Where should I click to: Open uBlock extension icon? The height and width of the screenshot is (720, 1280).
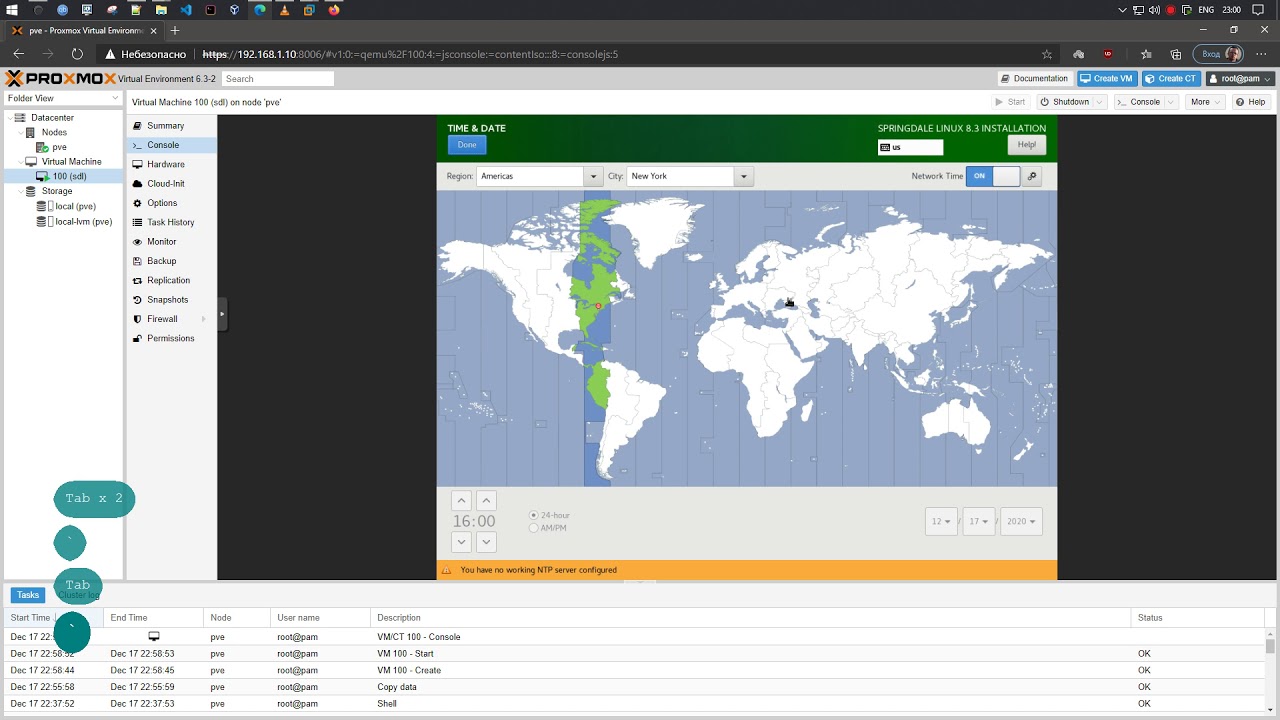[x=1108, y=54]
